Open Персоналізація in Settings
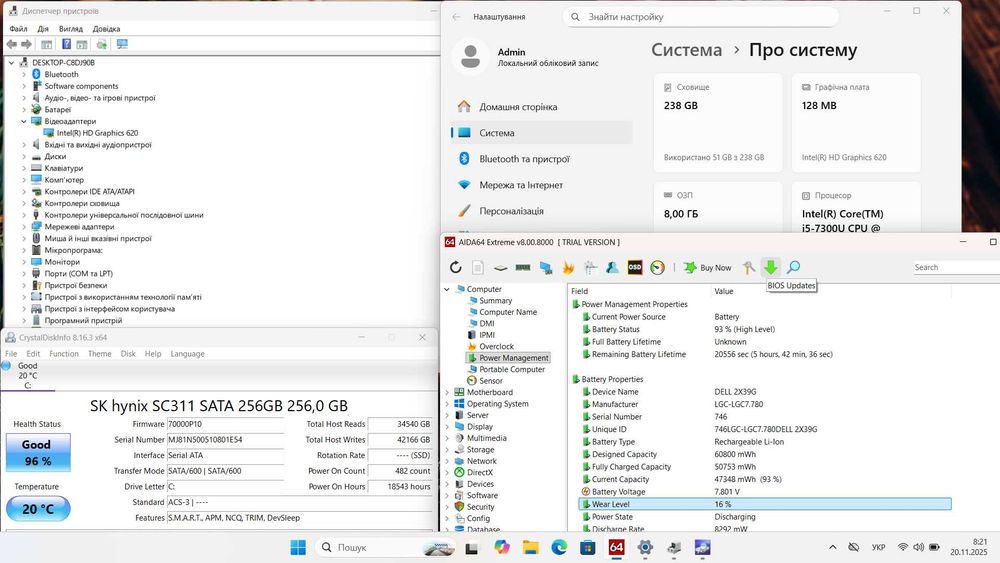This screenshot has width=1000, height=563. click(x=511, y=211)
